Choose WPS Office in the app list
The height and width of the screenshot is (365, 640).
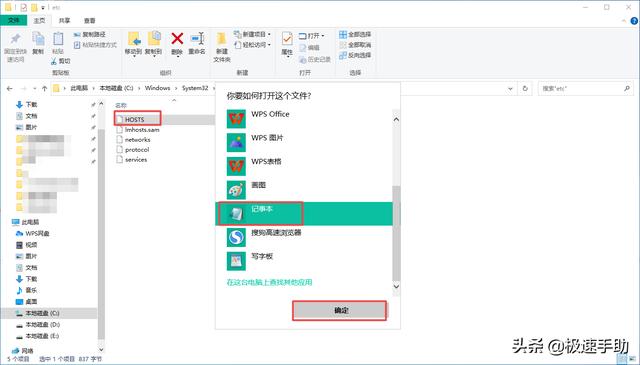click(304, 118)
